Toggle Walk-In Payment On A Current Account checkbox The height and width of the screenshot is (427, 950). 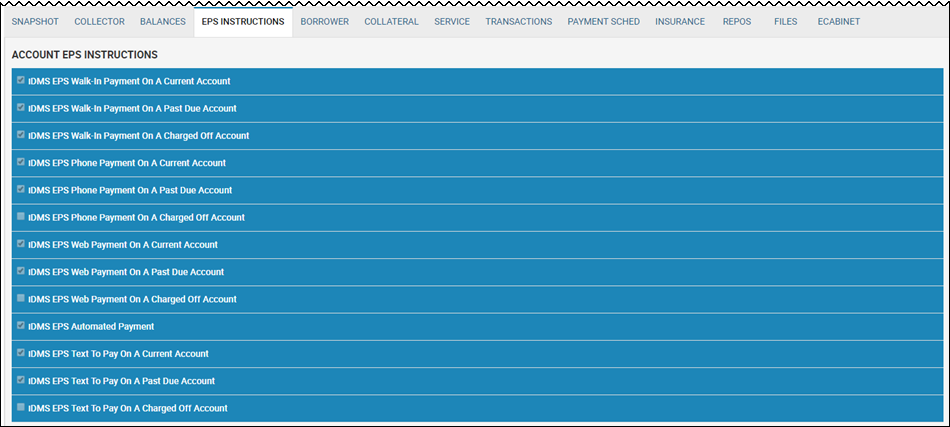pos(21,80)
